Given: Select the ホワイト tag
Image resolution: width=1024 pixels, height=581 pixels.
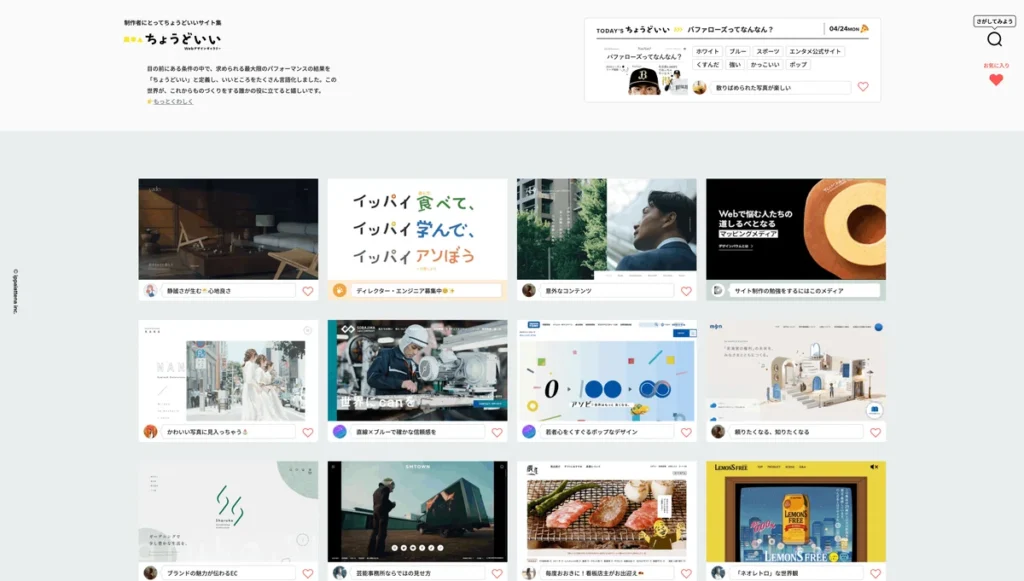Looking at the screenshot, I should pyautogui.click(x=707, y=52).
